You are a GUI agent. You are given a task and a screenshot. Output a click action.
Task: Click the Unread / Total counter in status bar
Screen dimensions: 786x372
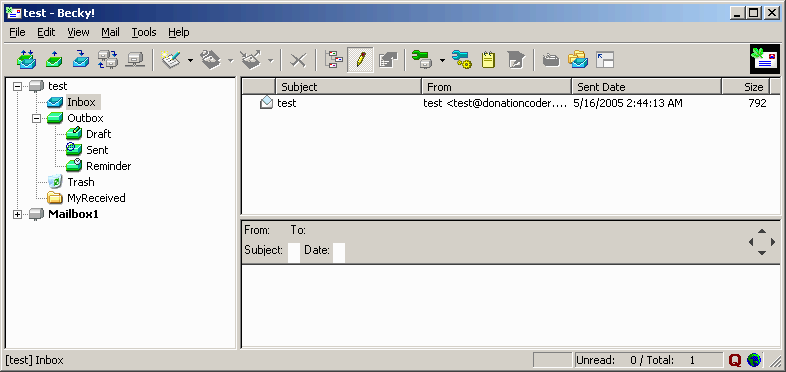pyautogui.click(x=649, y=360)
